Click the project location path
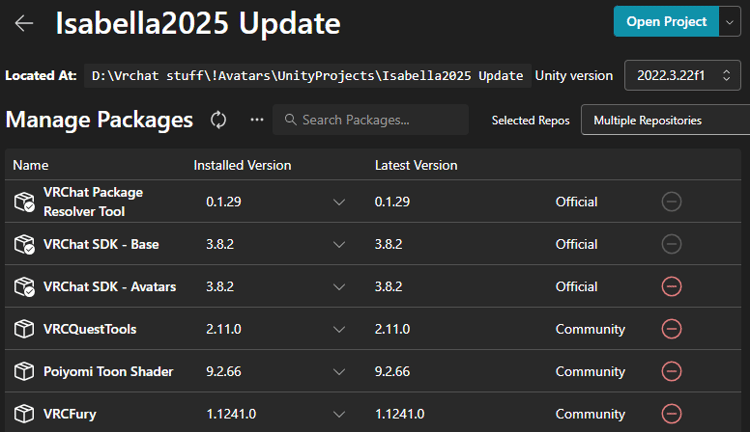Screen dimensions: 750x432 307,76
